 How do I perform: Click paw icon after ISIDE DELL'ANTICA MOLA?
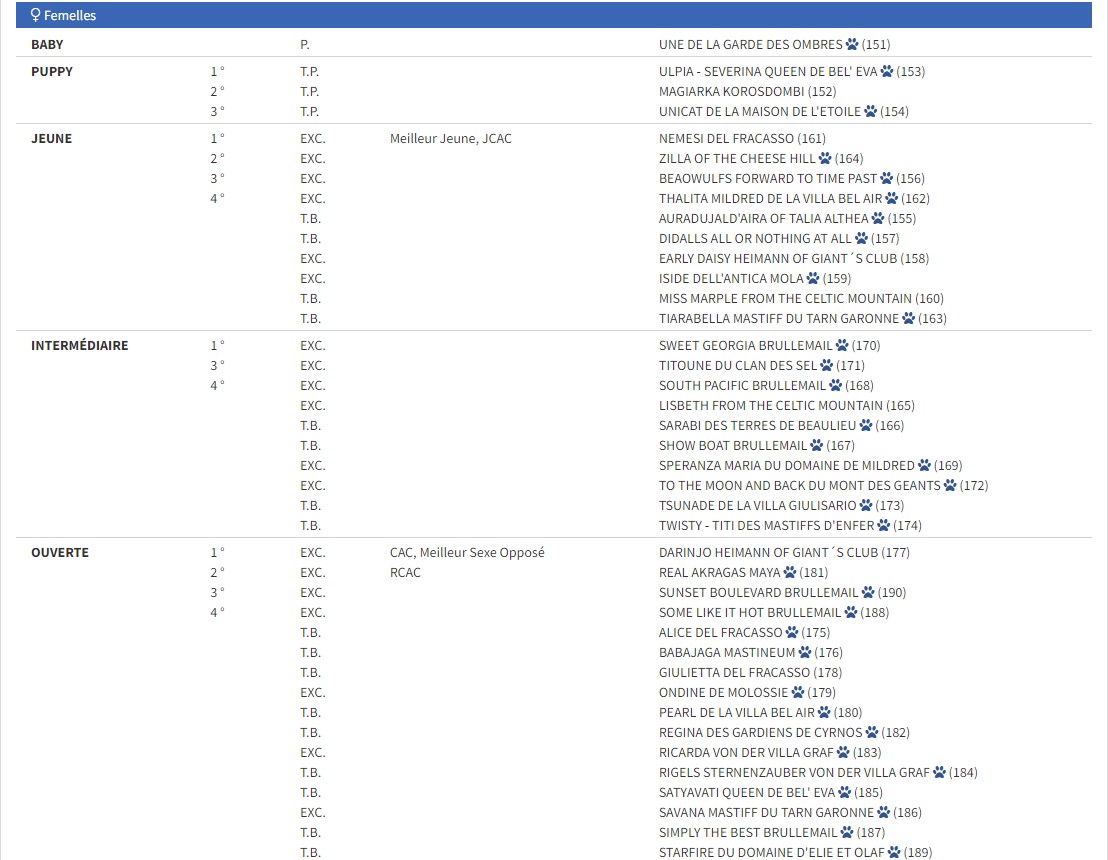click(813, 278)
